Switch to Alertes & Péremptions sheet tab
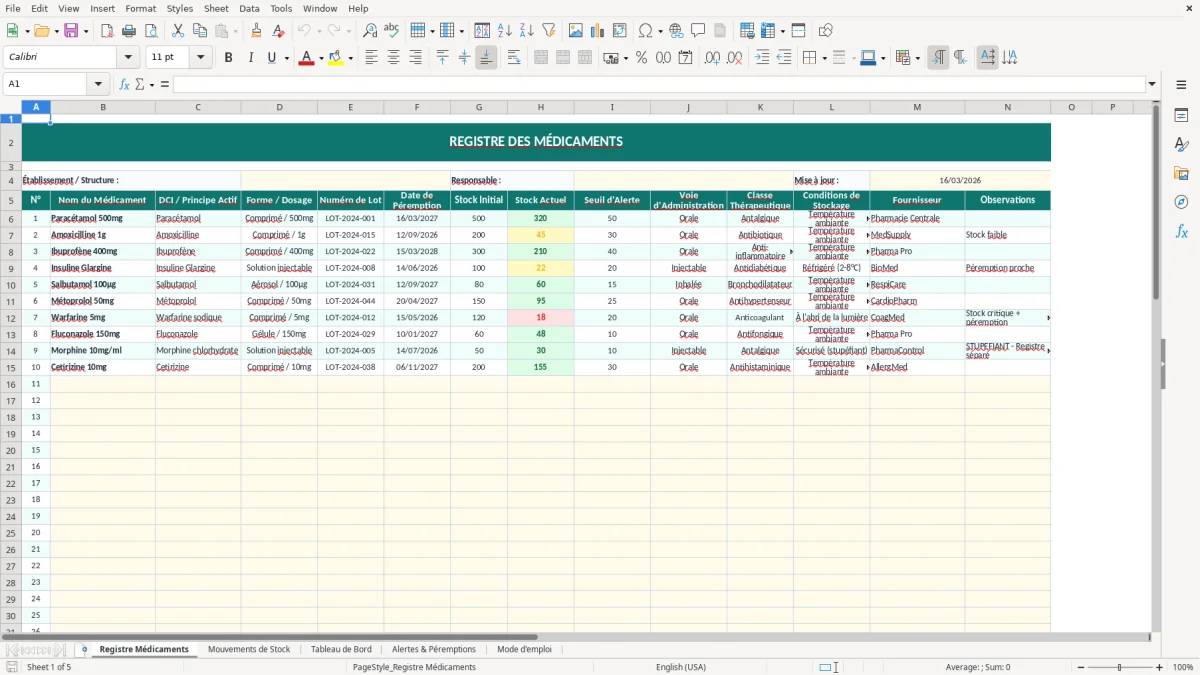This screenshot has width=1200, height=675. (x=434, y=649)
